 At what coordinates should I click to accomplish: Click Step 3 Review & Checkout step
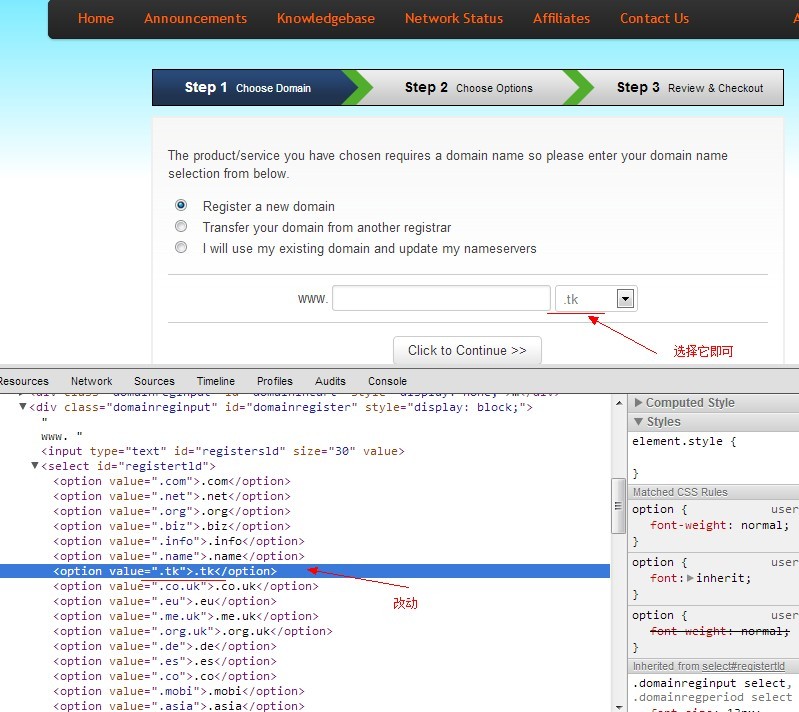[690, 88]
